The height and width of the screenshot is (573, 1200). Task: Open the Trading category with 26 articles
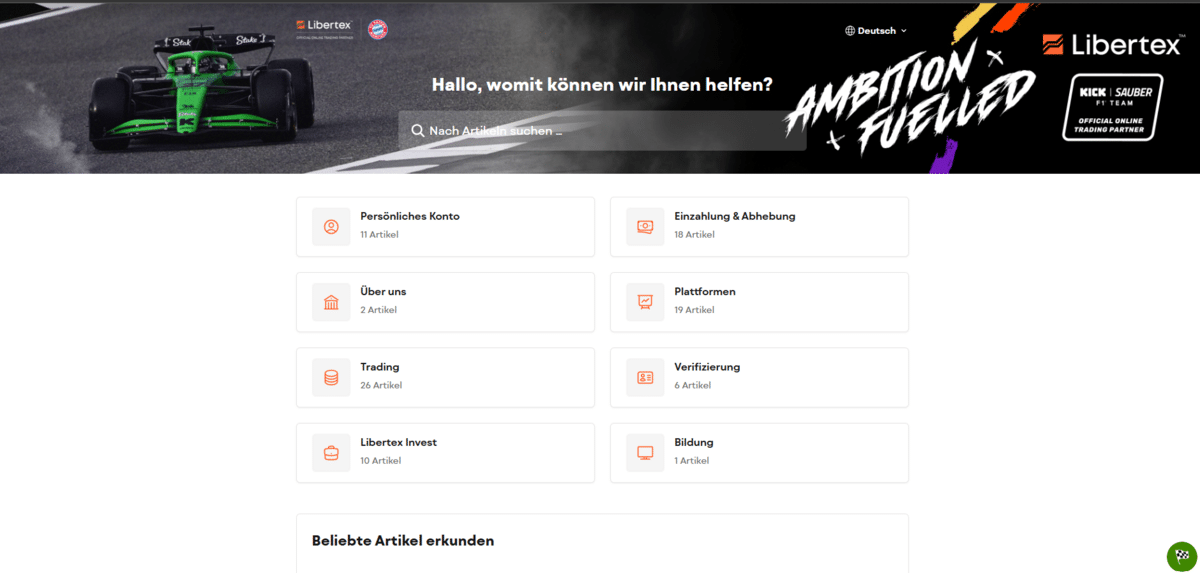445,377
